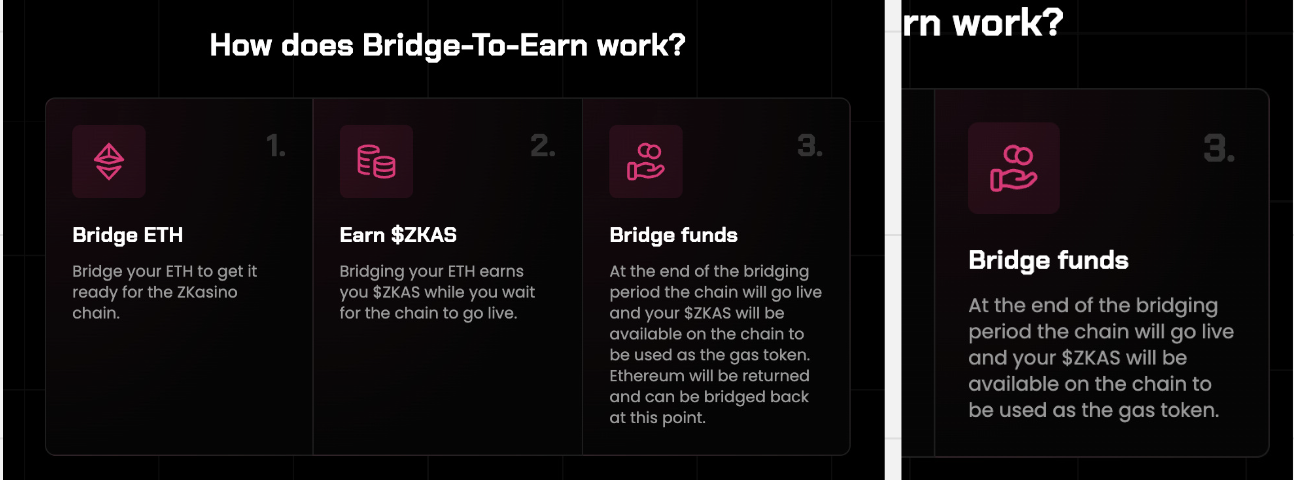Click the smaller "Bridge funds" heading
The image size is (1294, 480).
[x=673, y=236]
